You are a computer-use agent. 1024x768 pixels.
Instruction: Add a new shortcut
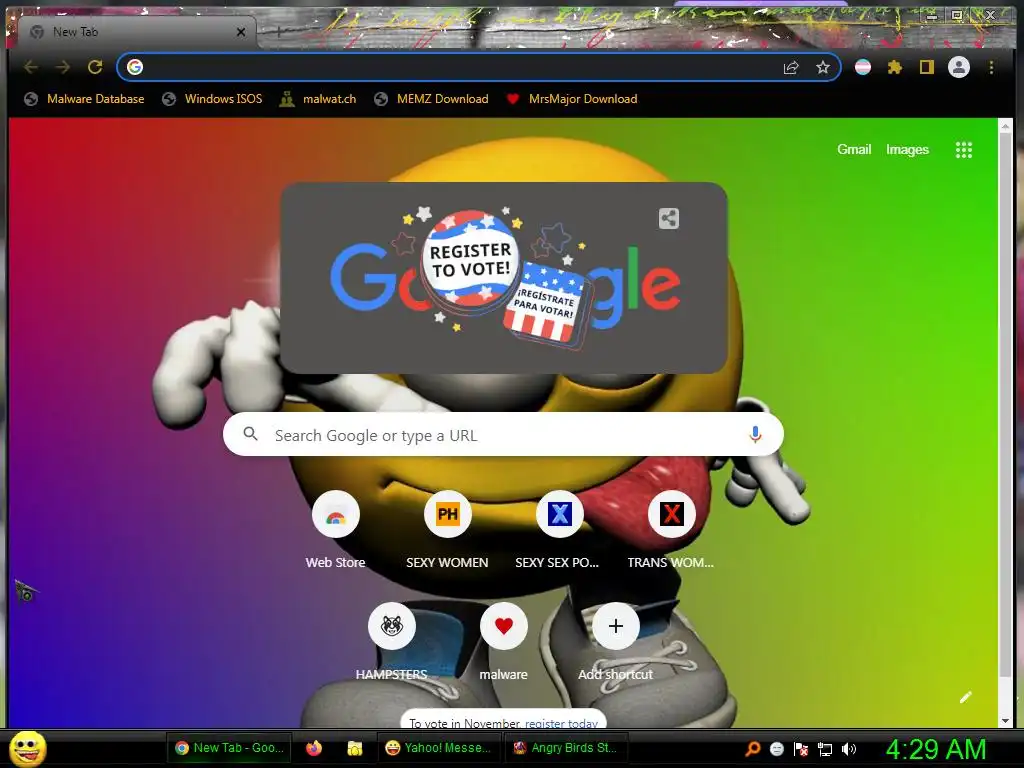pyautogui.click(x=615, y=626)
